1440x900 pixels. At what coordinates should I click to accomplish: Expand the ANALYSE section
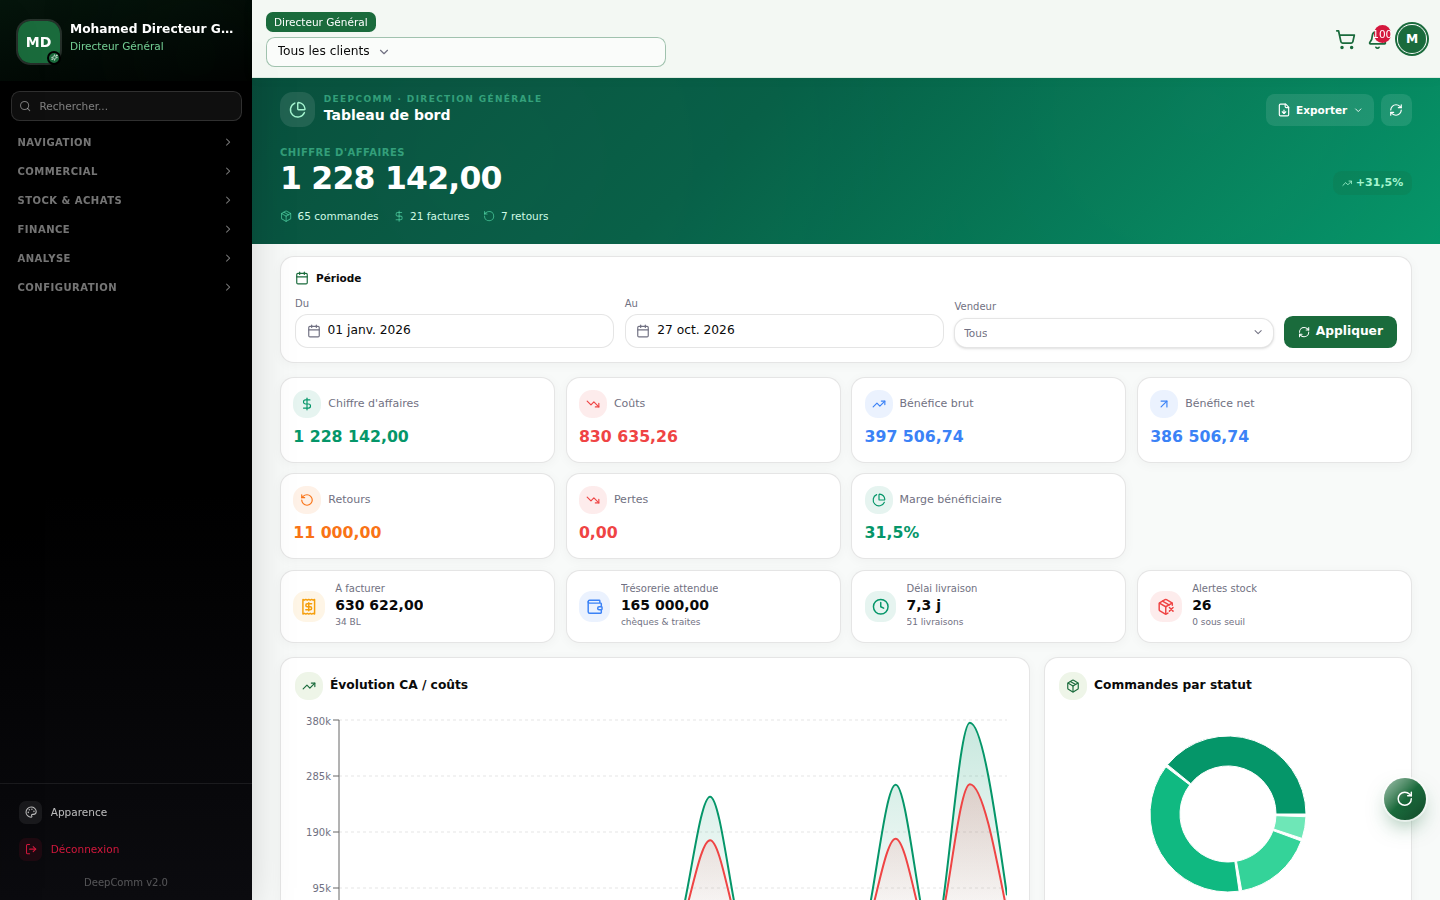(x=126, y=258)
